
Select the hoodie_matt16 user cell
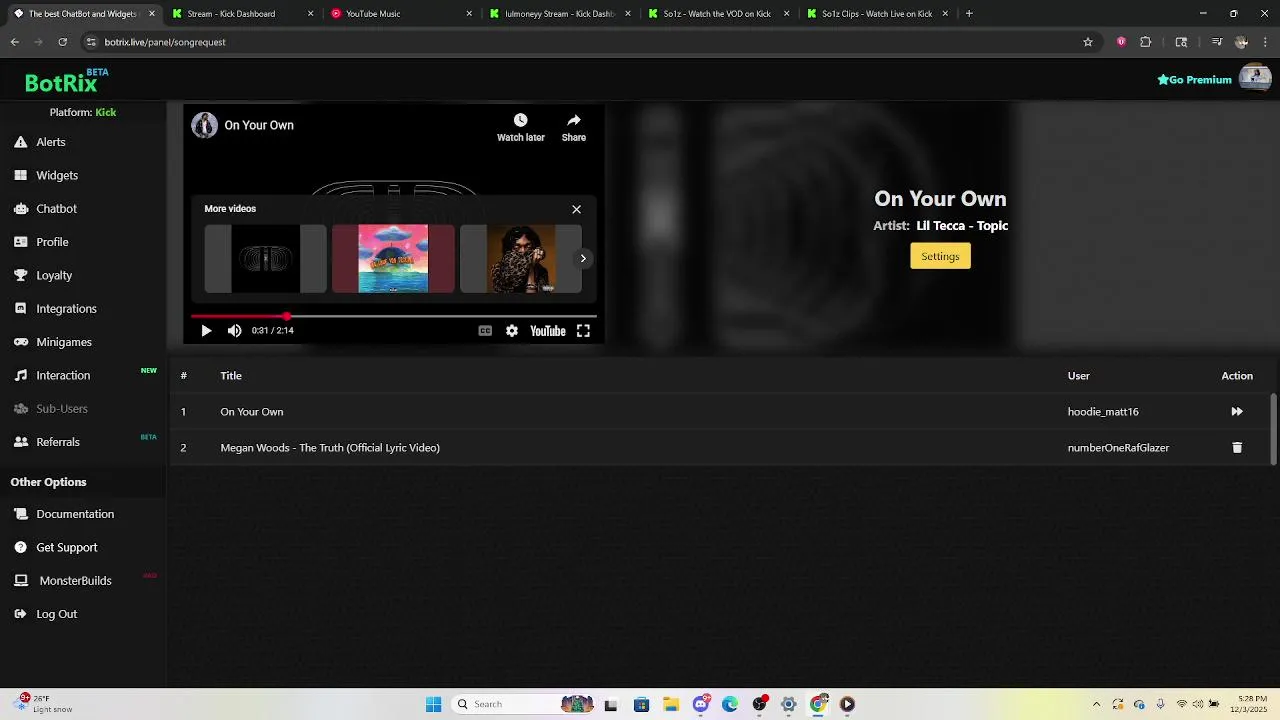coord(1103,412)
